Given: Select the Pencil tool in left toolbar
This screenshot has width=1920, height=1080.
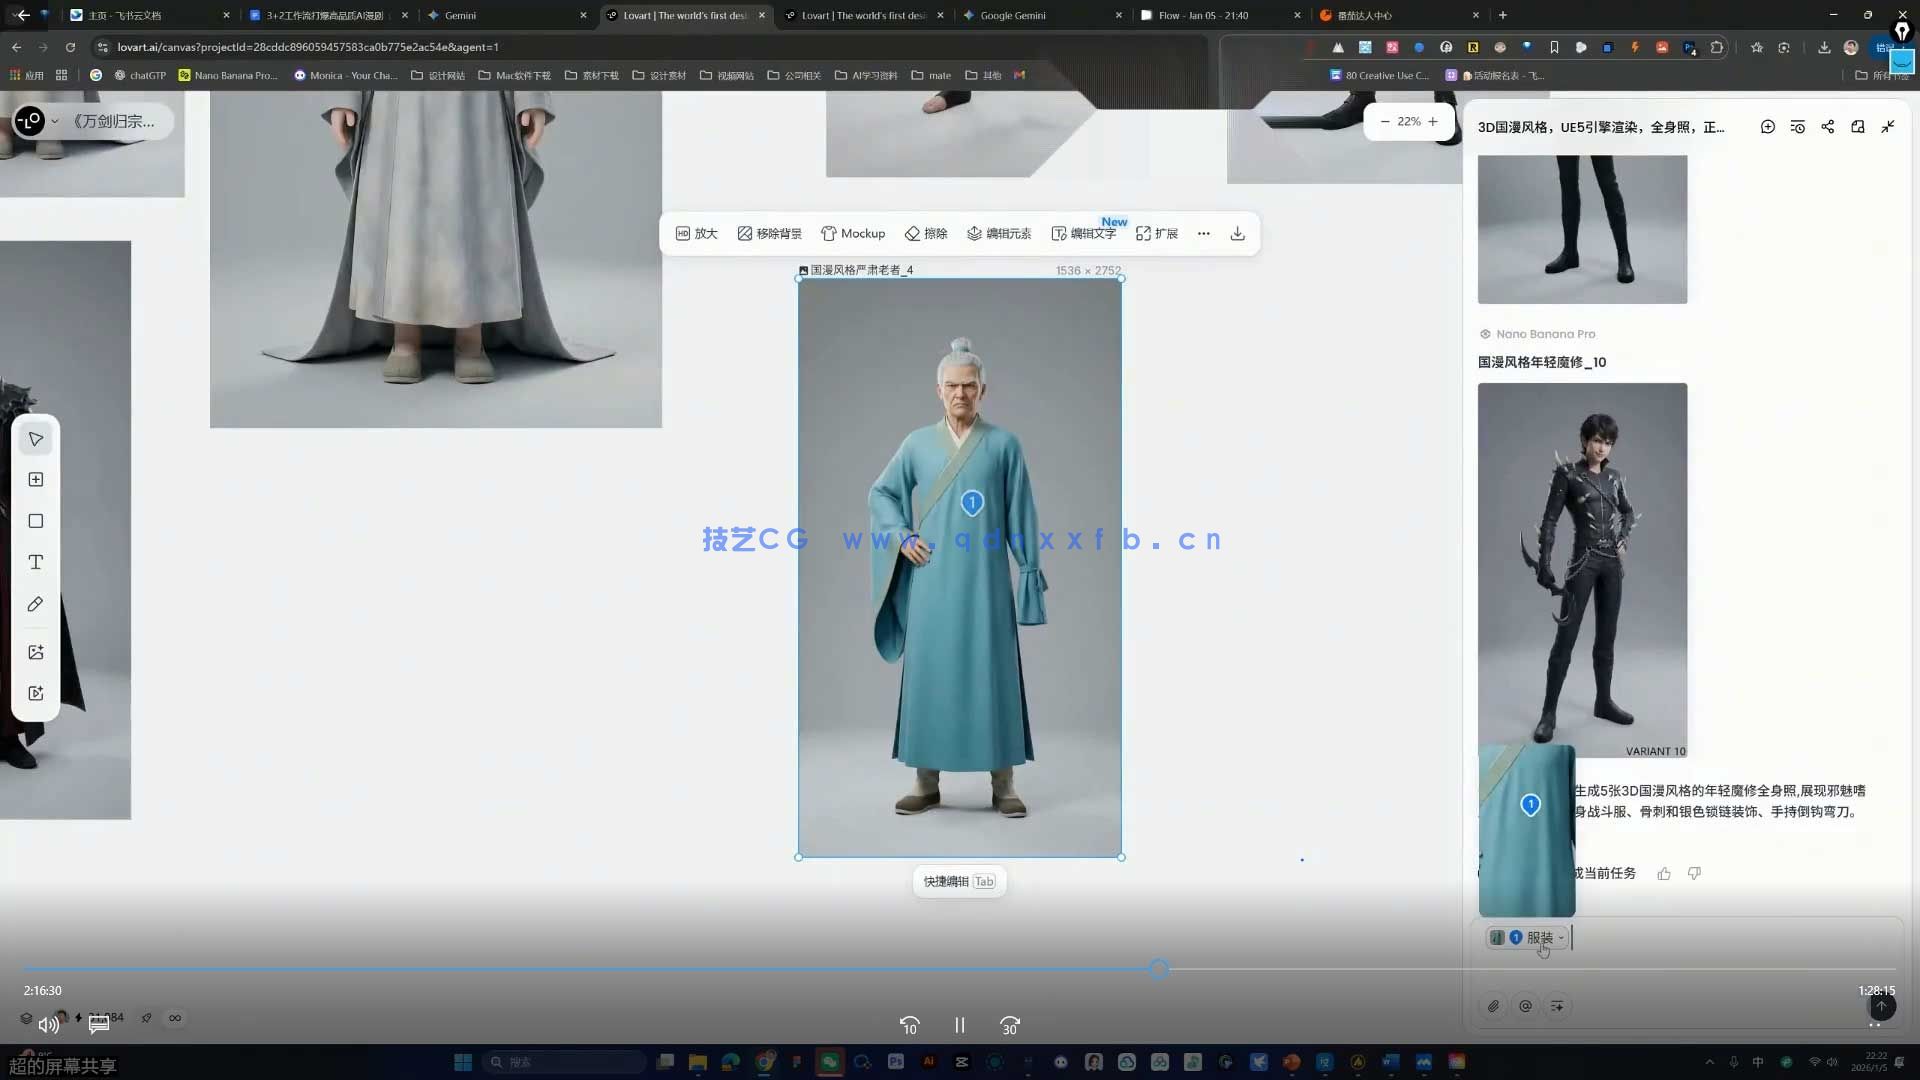Looking at the screenshot, I should point(35,604).
